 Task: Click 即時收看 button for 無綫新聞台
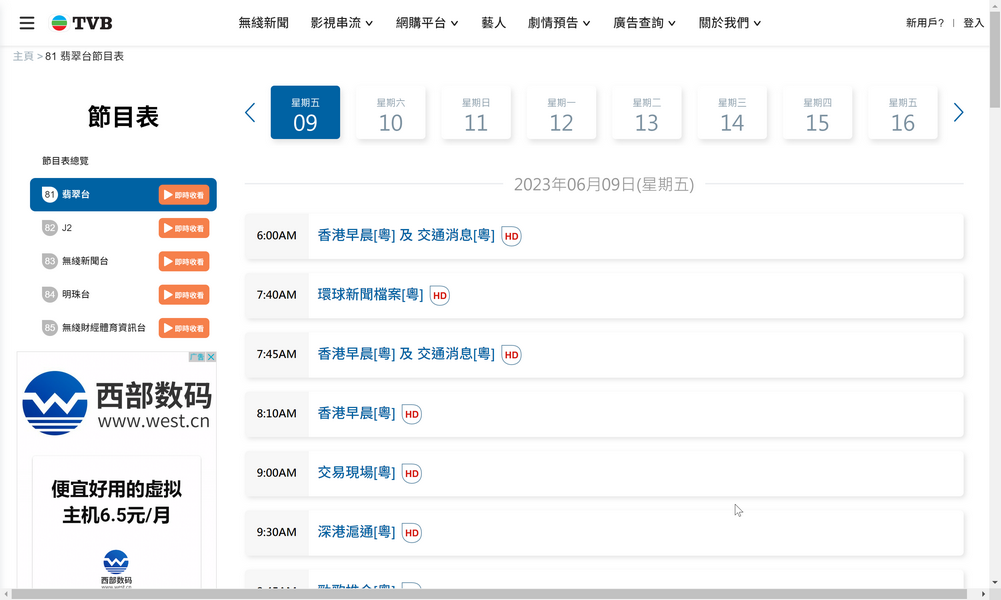click(x=184, y=261)
